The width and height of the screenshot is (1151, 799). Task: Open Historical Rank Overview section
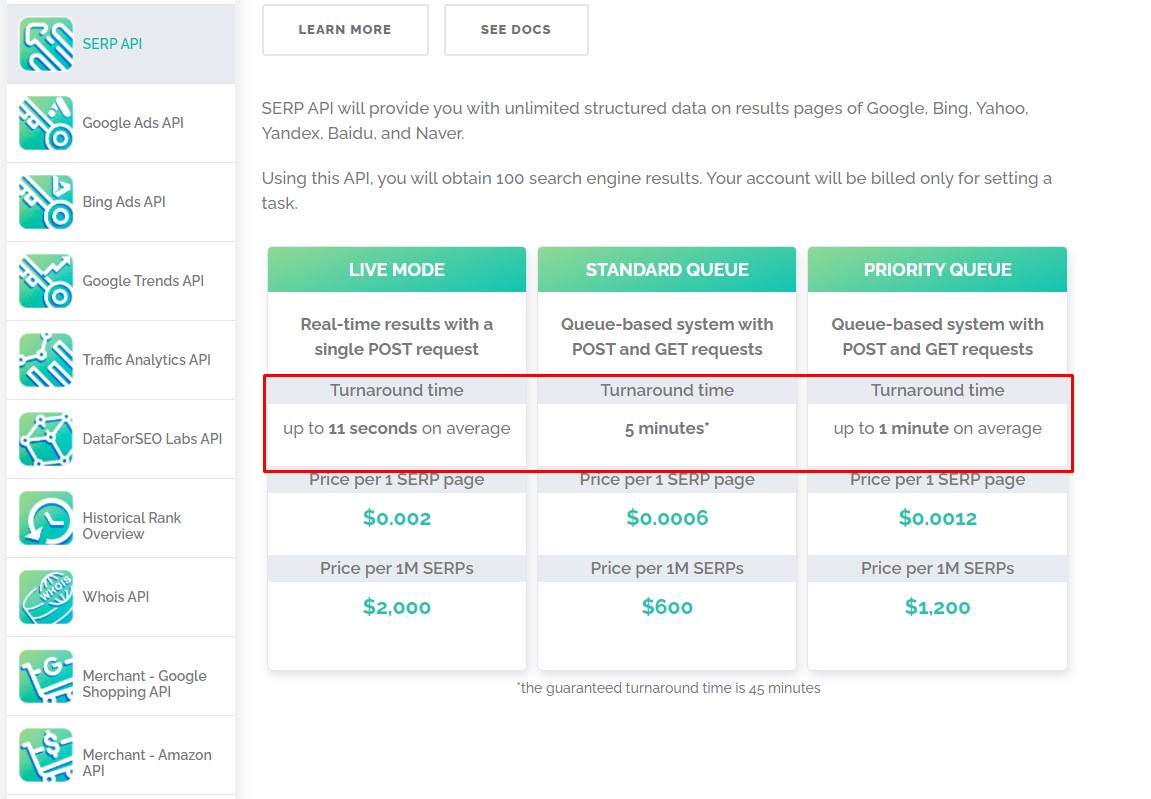pos(131,526)
